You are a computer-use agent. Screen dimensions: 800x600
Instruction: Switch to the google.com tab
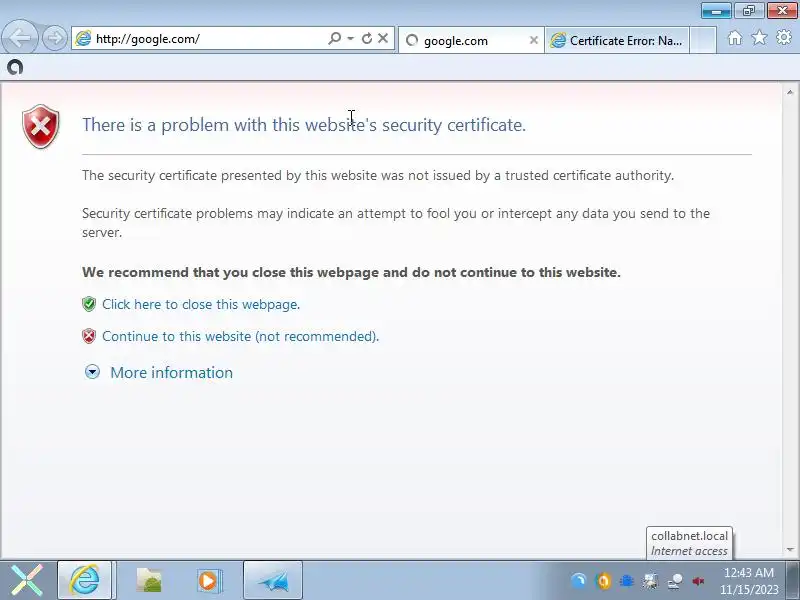(x=469, y=40)
